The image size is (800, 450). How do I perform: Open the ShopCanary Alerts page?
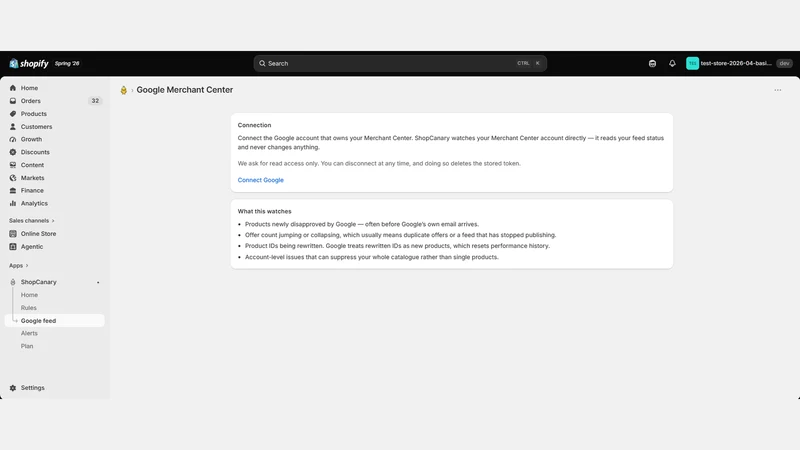tap(29, 333)
